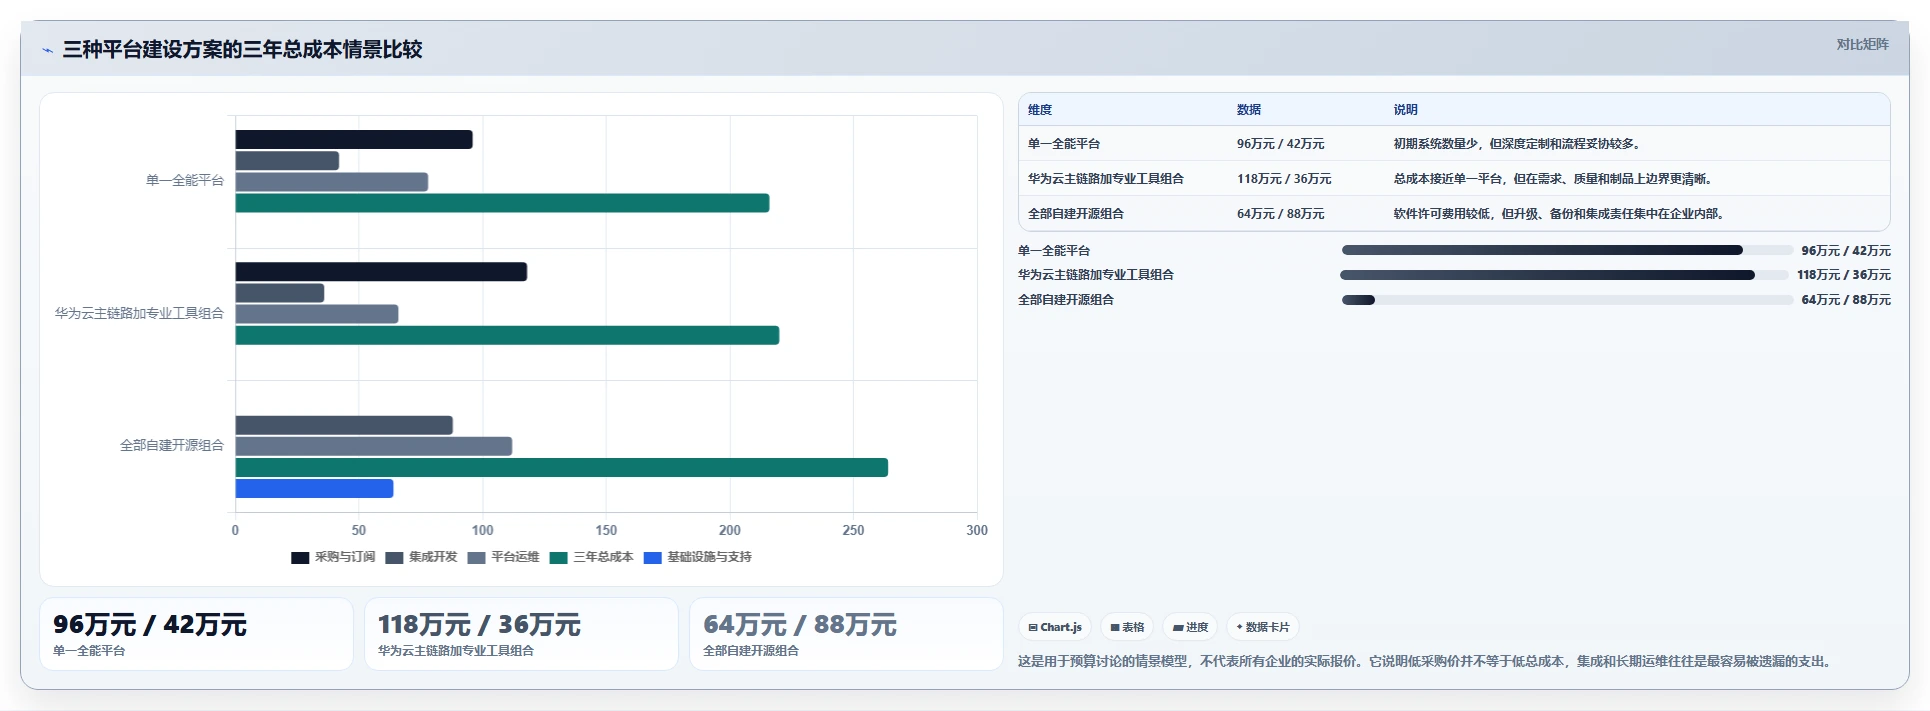Image resolution: width=1930 pixels, height=711 pixels.
Task: Click the description starting 初期系统数量少
Action: pyautogui.click(x=1518, y=144)
